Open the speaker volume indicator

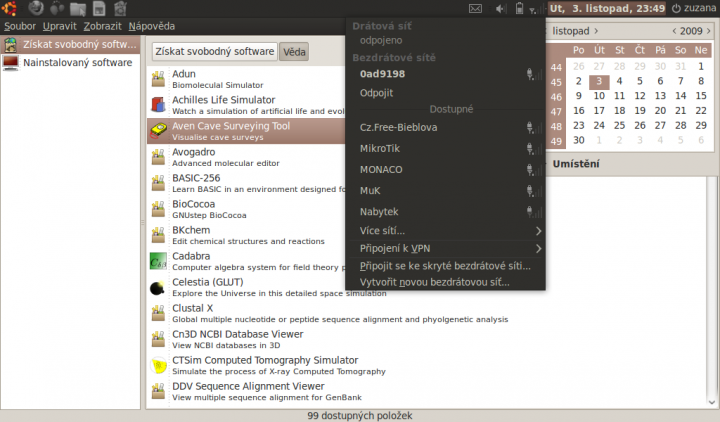click(501, 8)
